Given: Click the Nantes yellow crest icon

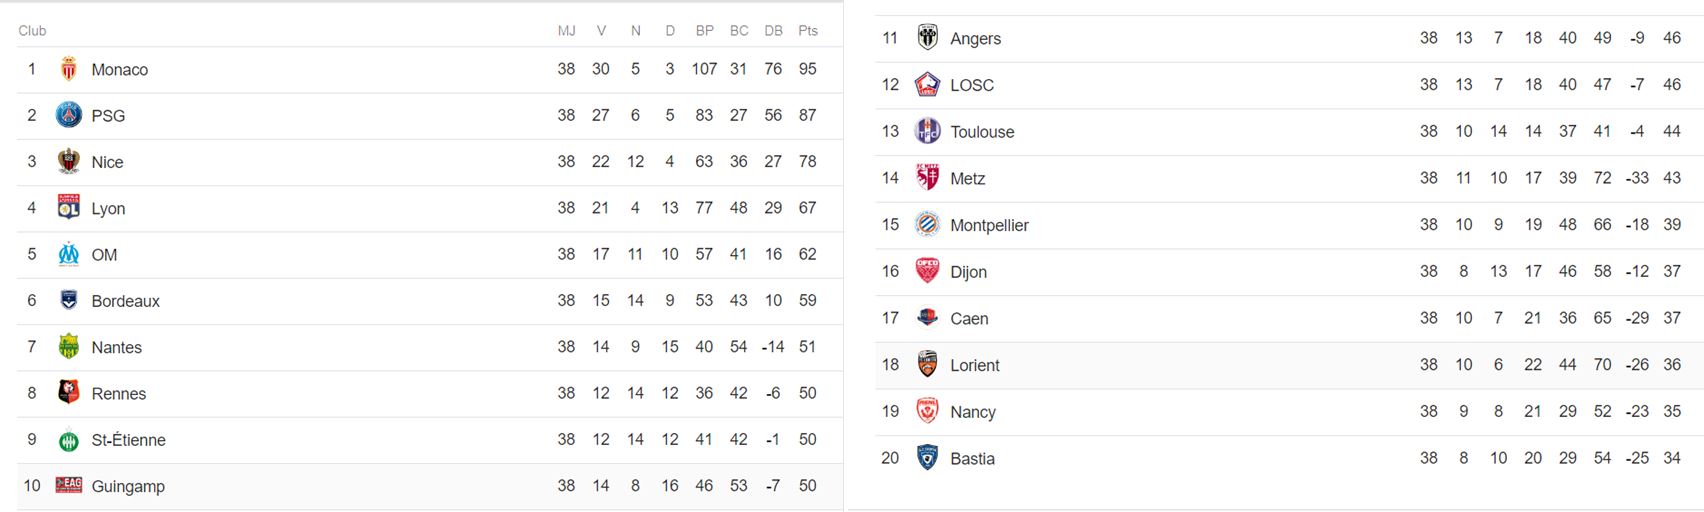Looking at the screenshot, I should point(68,347).
